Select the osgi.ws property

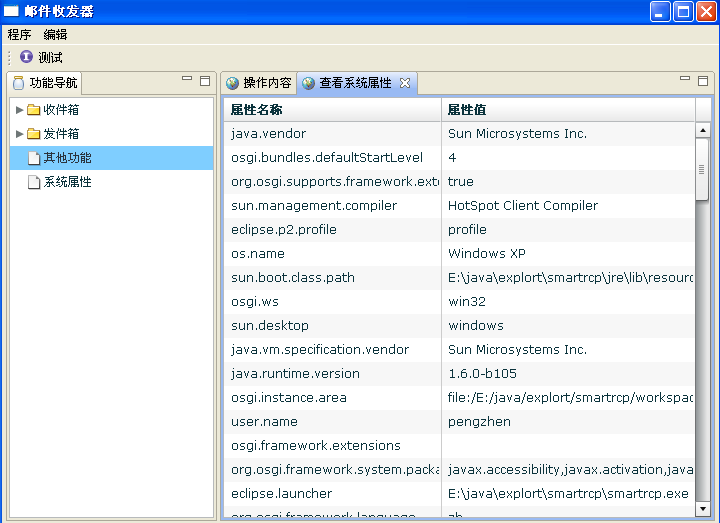click(x=255, y=302)
